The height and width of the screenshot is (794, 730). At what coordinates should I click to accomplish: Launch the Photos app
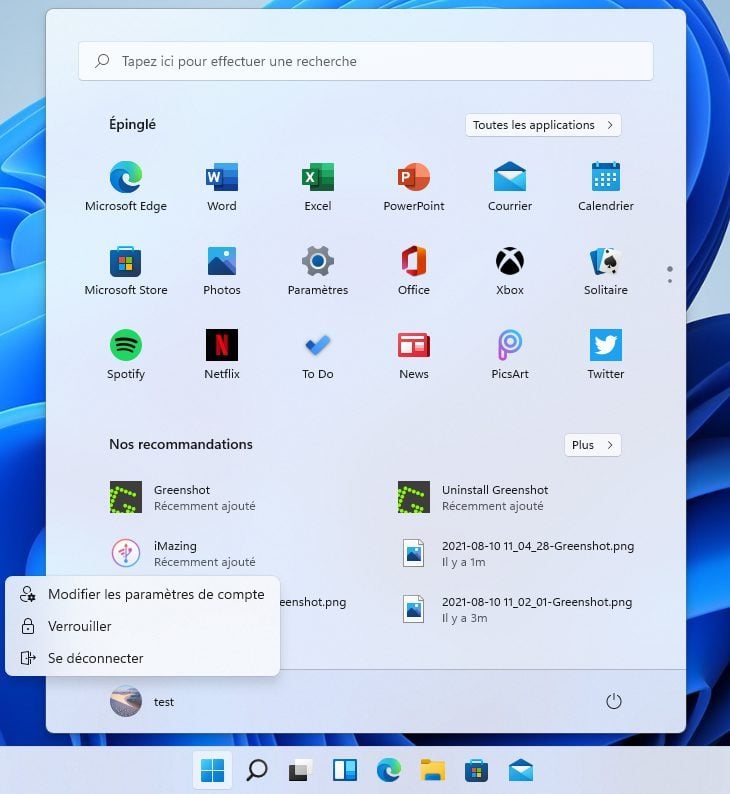tap(222, 270)
